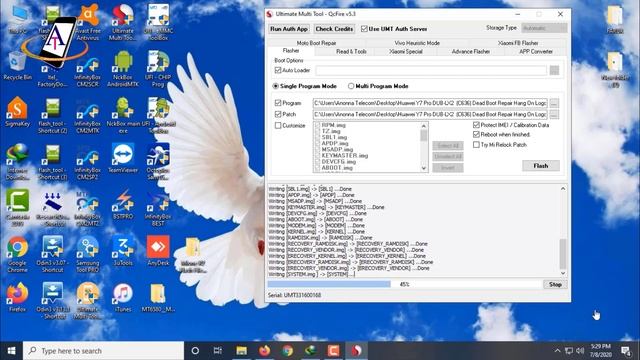Launch the Google Chrome desktop shortcut
This screenshot has height=360, width=640.
pyautogui.click(x=17, y=254)
